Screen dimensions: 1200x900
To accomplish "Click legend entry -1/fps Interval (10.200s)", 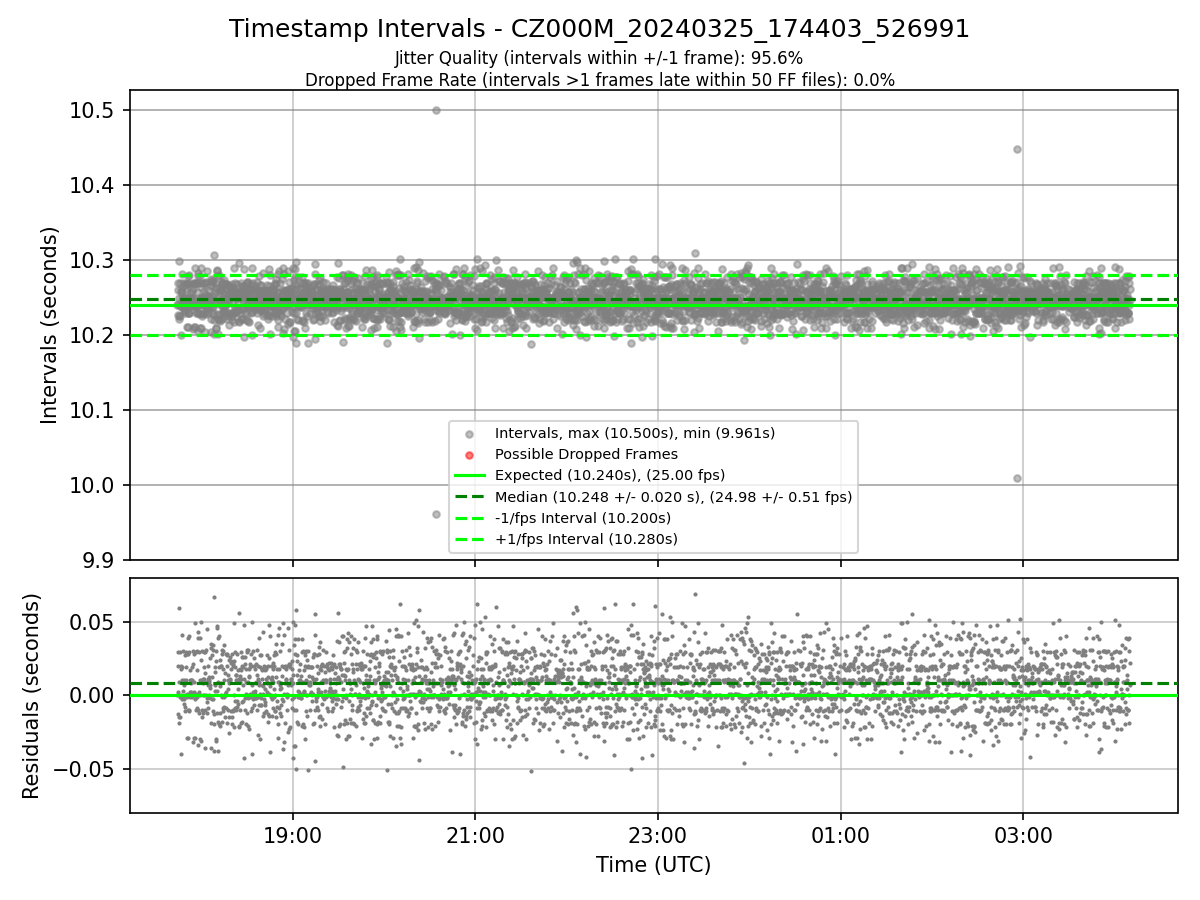I will click(583, 518).
